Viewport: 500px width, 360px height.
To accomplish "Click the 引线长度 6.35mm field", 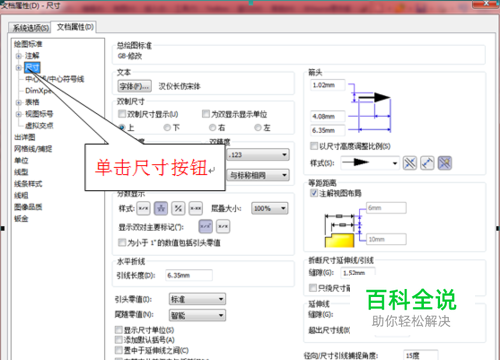I will coord(189,275).
